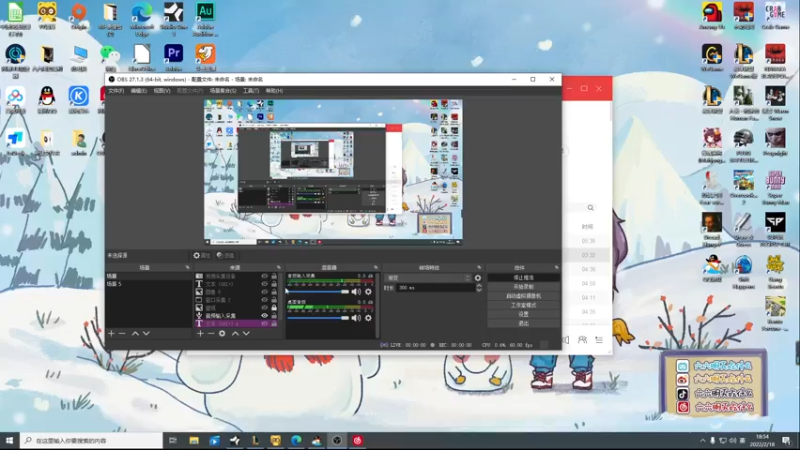Pop out the Scenes dock panel
800x450 pixels.
click(187, 267)
